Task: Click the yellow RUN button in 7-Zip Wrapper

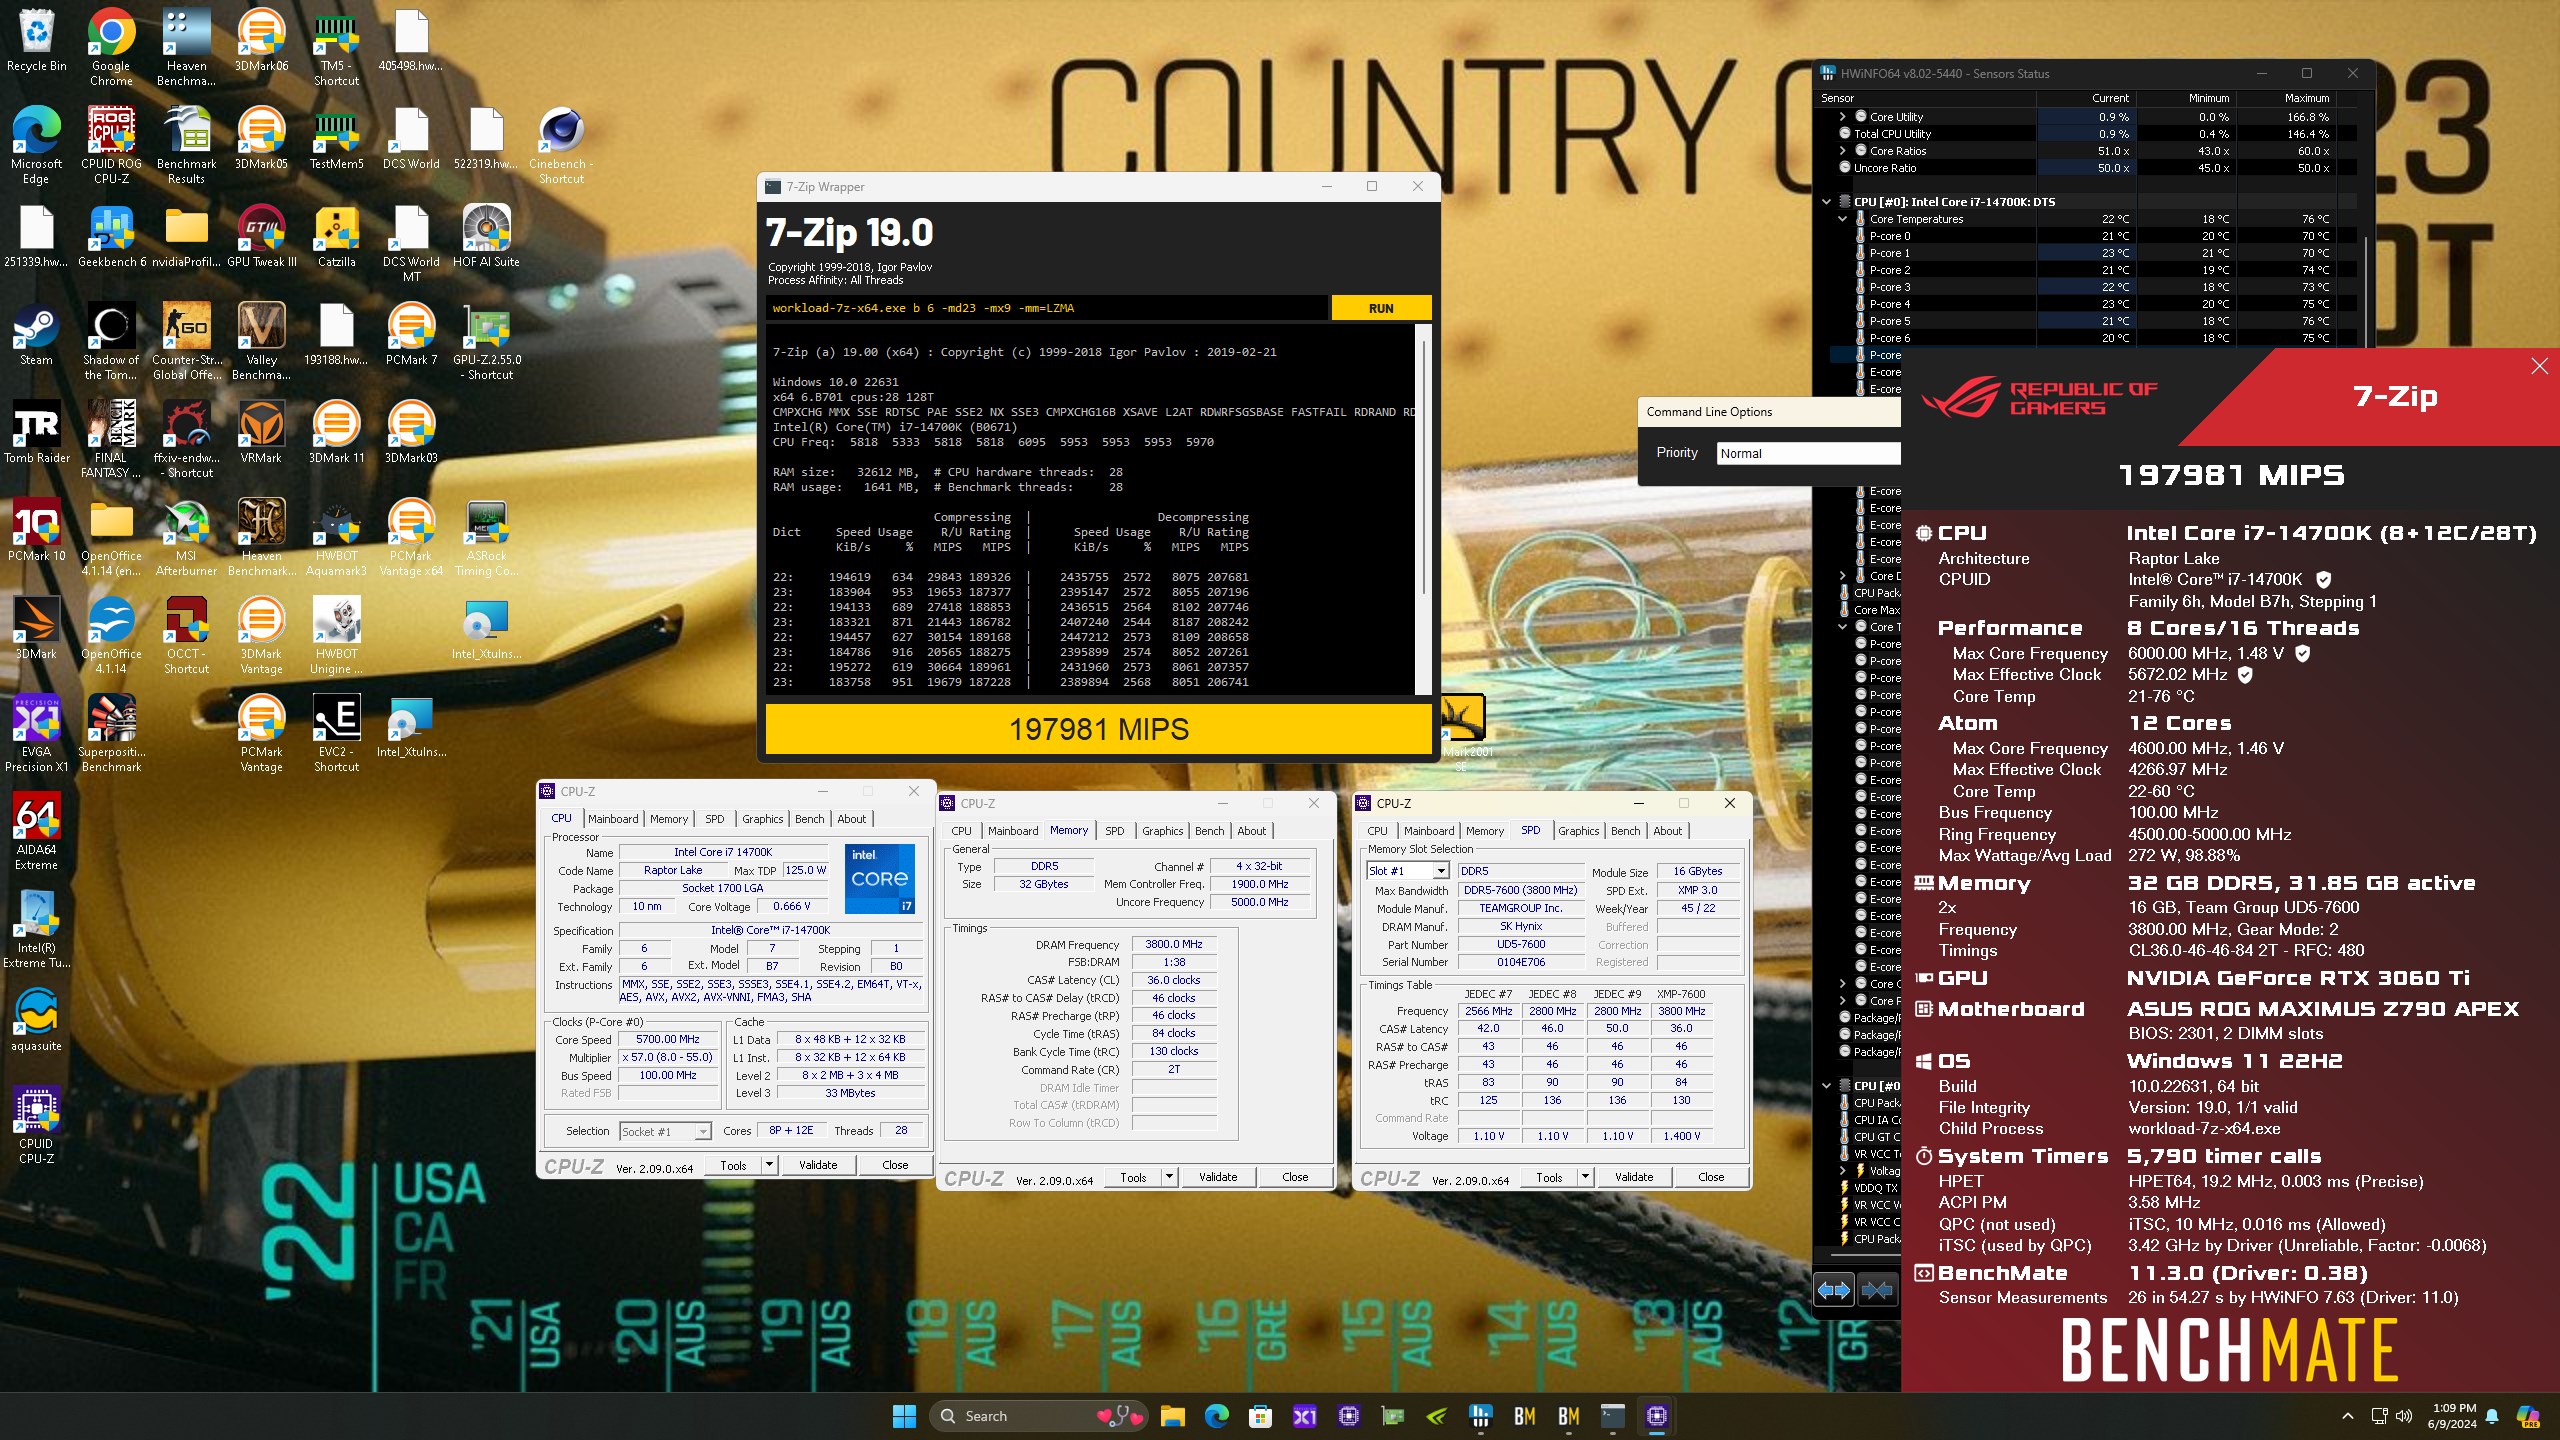Action: click(x=1381, y=308)
